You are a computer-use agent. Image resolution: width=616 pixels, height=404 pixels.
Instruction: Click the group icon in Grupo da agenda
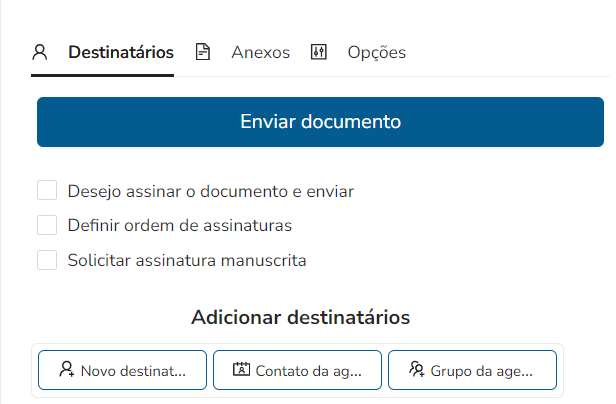click(417, 370)
